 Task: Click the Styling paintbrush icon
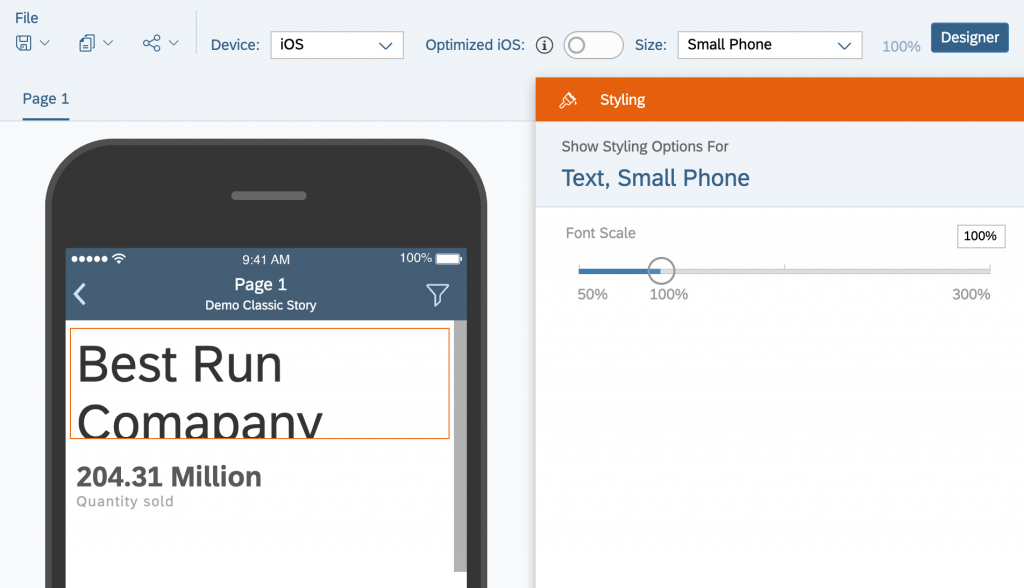pos(568,100)
